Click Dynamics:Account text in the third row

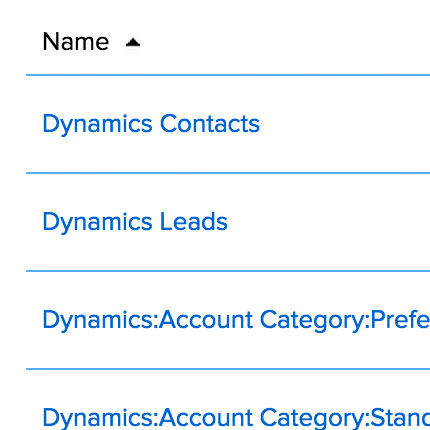point(148,320)
